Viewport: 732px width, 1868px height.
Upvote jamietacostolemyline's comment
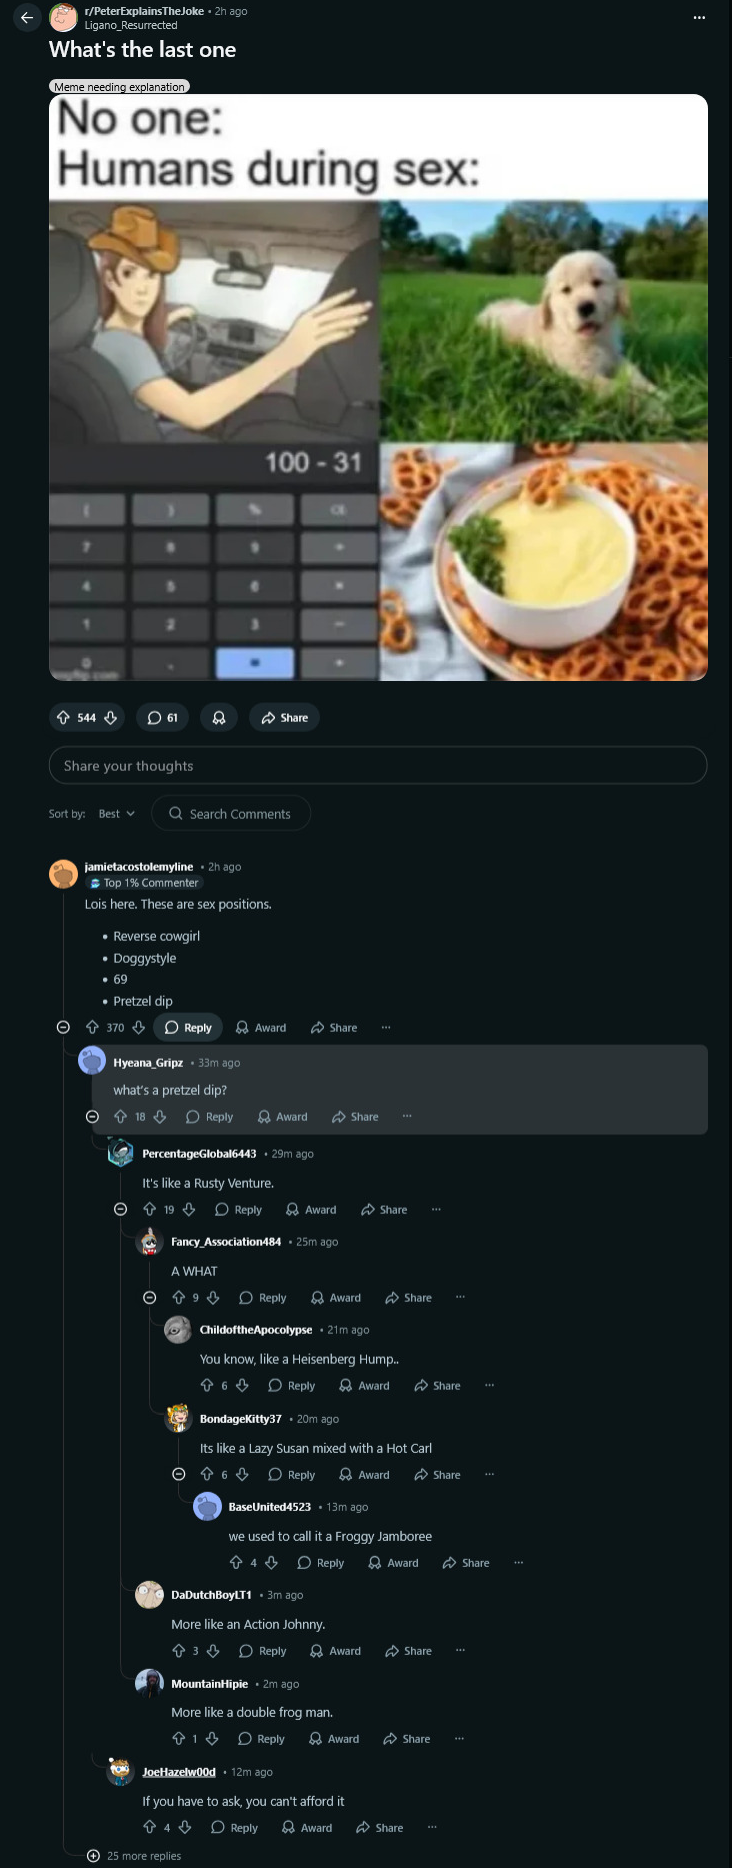[x=93, y=1028]
